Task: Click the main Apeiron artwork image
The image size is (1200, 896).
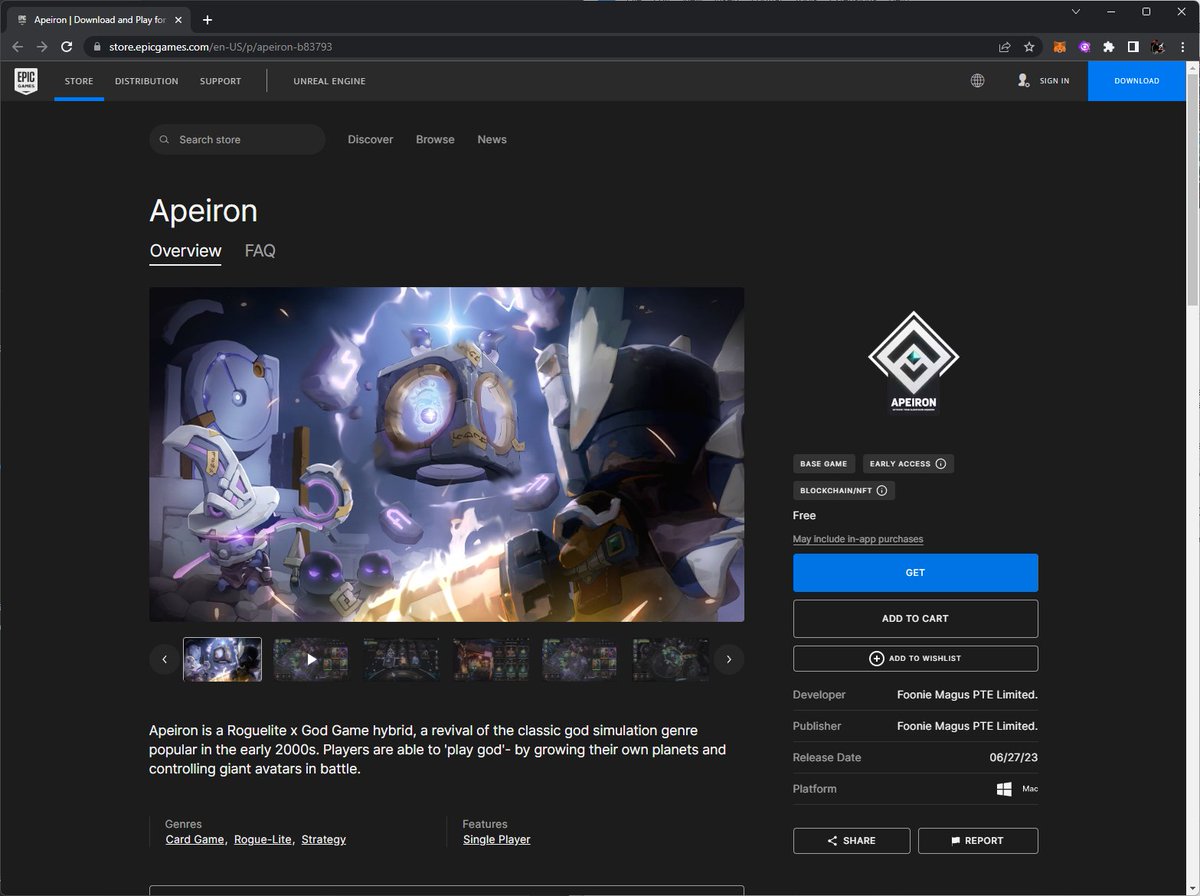Action: (447, 455)
